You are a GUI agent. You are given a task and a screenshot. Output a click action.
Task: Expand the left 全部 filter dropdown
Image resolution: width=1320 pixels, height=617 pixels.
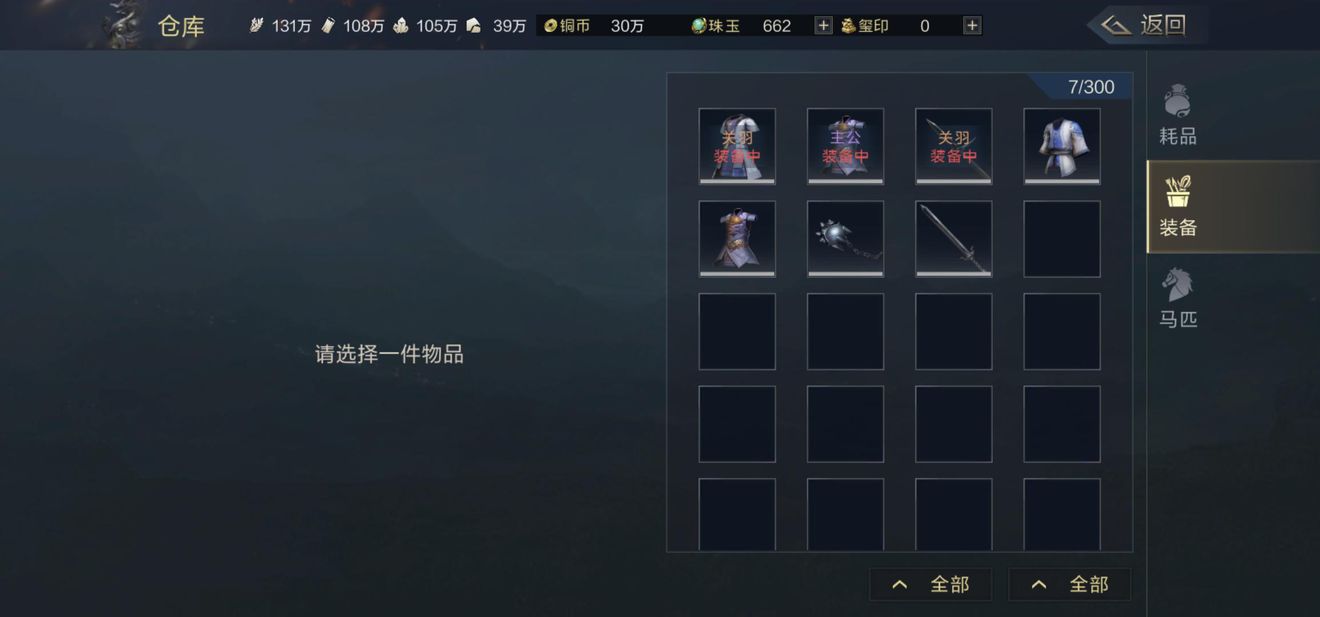(930, 585)
